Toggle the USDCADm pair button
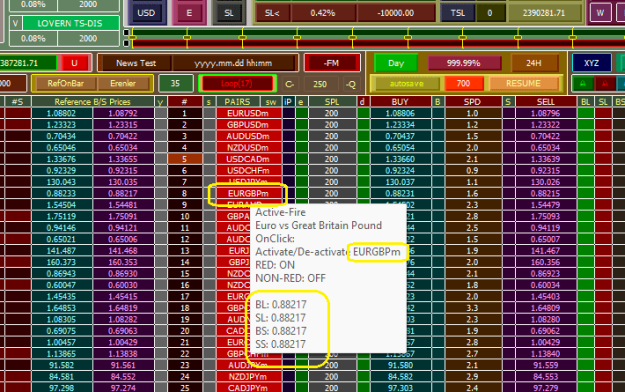Viewport: 625px width, 392px height. tap(249, 159)
